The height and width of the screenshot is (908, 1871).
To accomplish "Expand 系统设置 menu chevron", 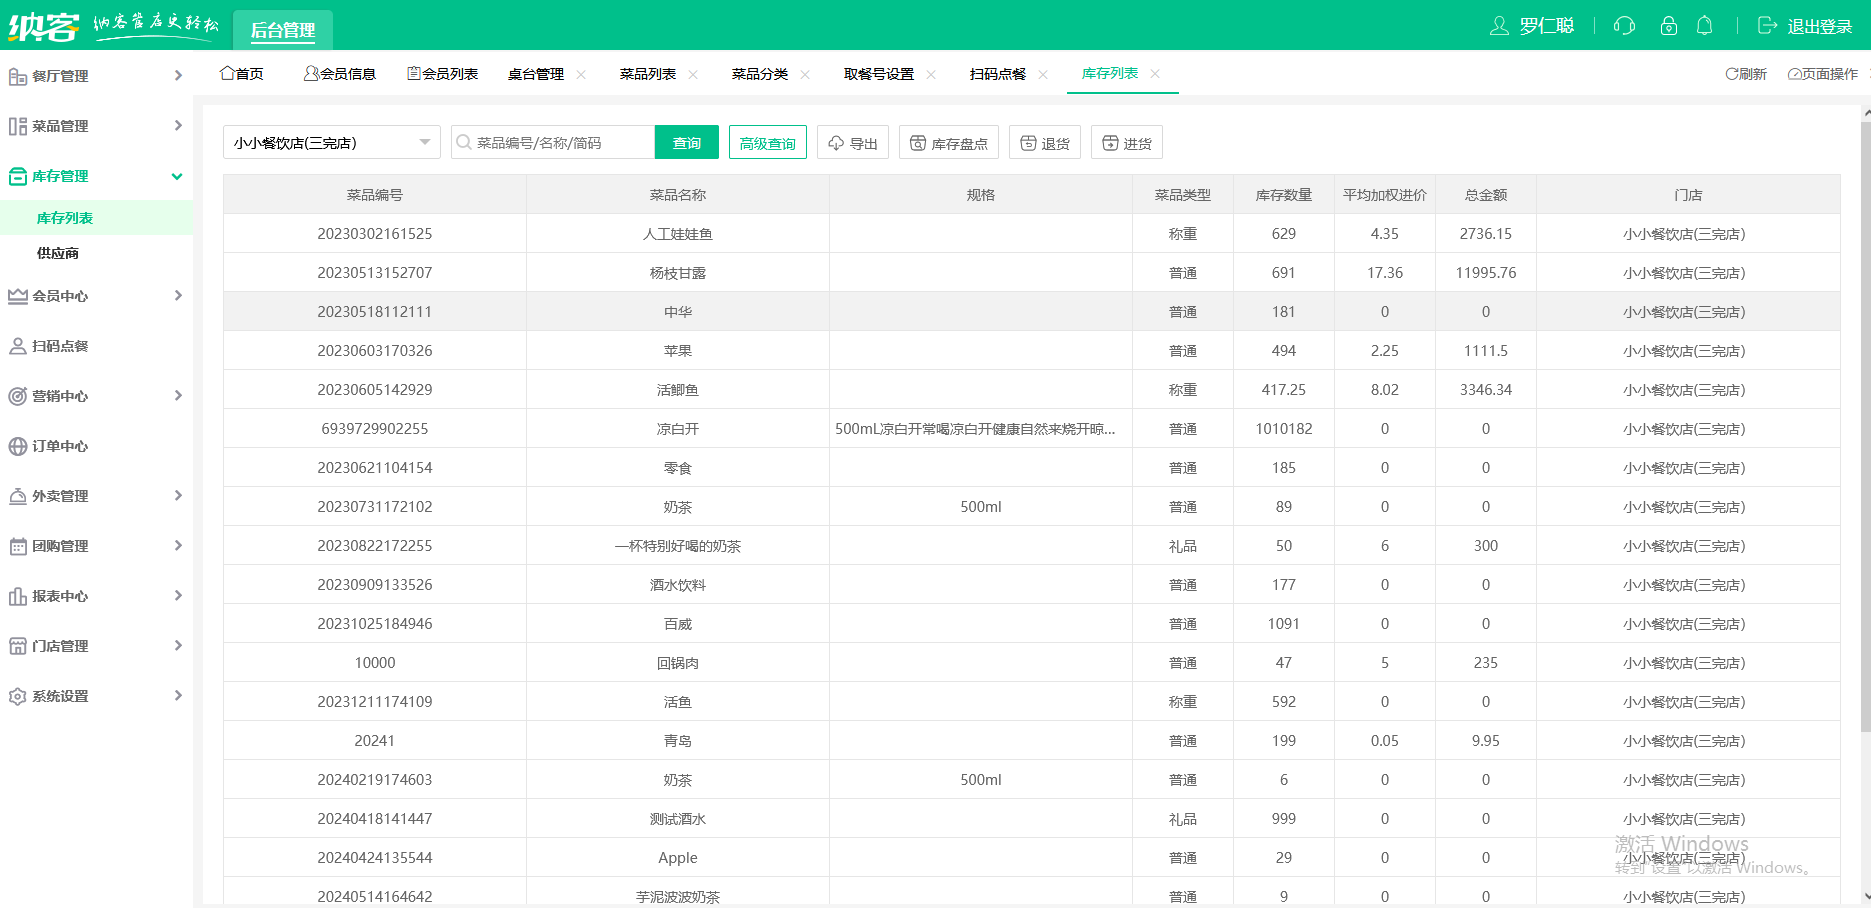I will [x=178, y=696].
